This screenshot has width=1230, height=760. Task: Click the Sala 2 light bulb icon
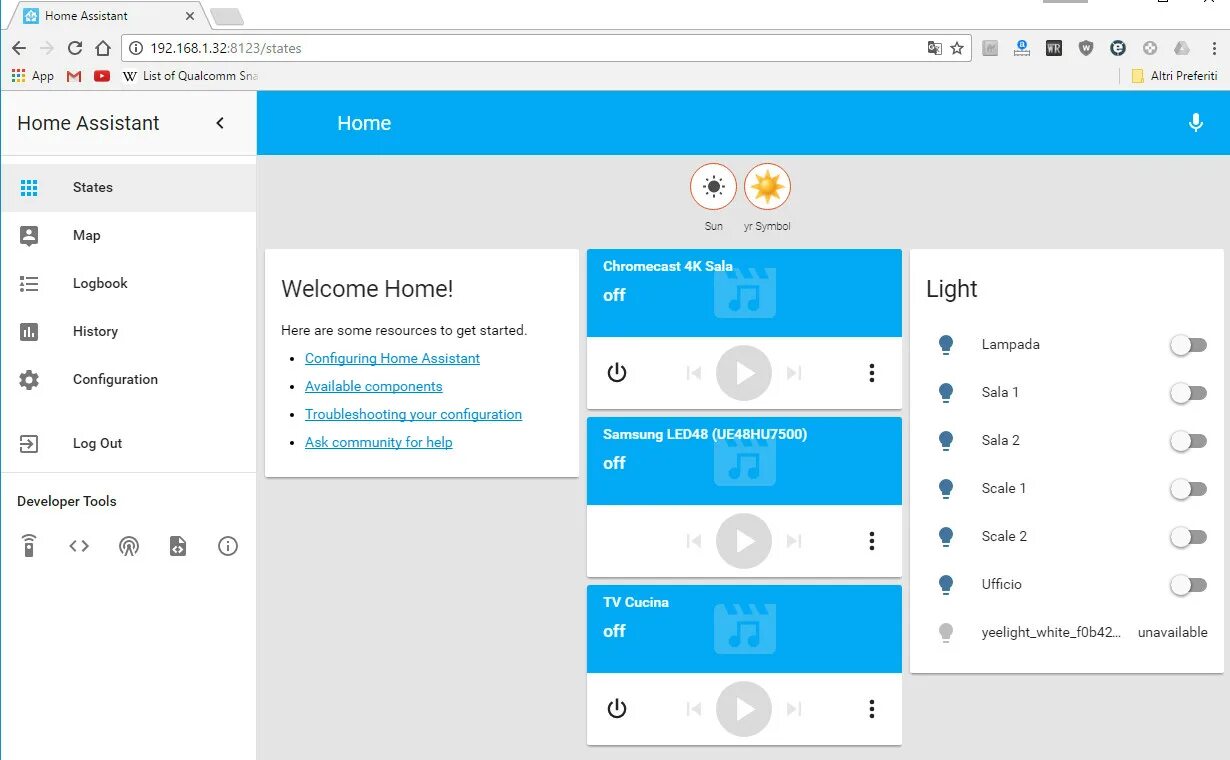coord(946,441)
